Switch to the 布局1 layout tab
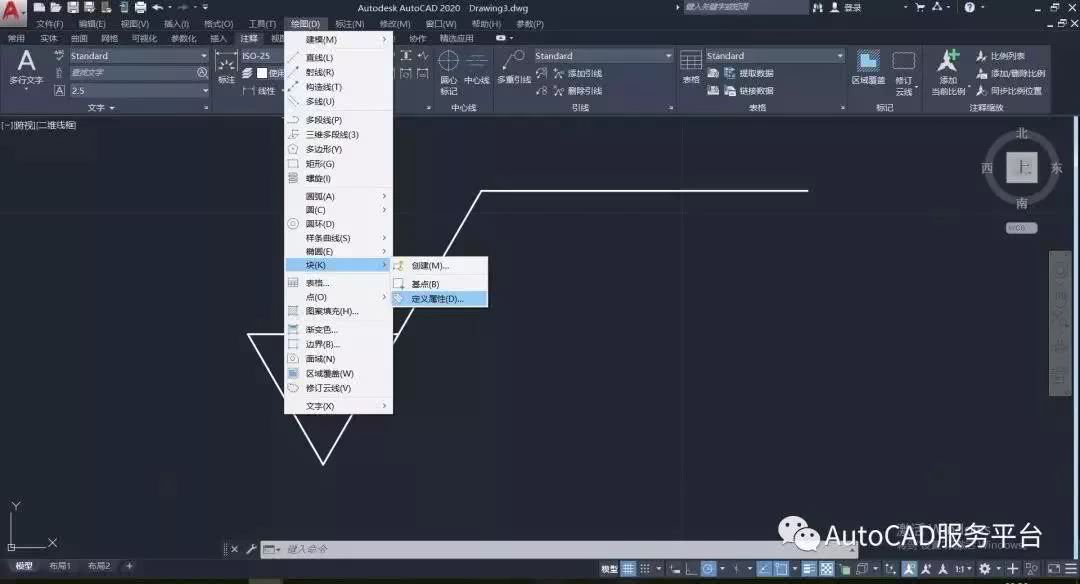Viewport: 1080px width, 584px height. pyautogui.click(x=58, y=565)
